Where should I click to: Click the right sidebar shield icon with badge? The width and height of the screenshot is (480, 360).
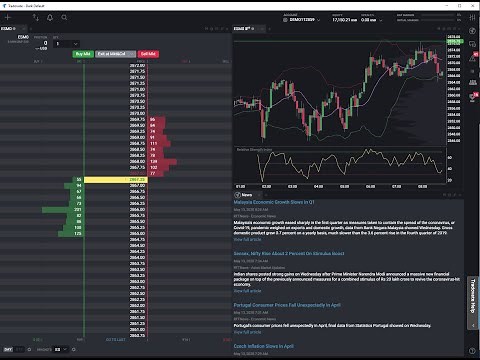pyautogui.click(x=473, y=97)
